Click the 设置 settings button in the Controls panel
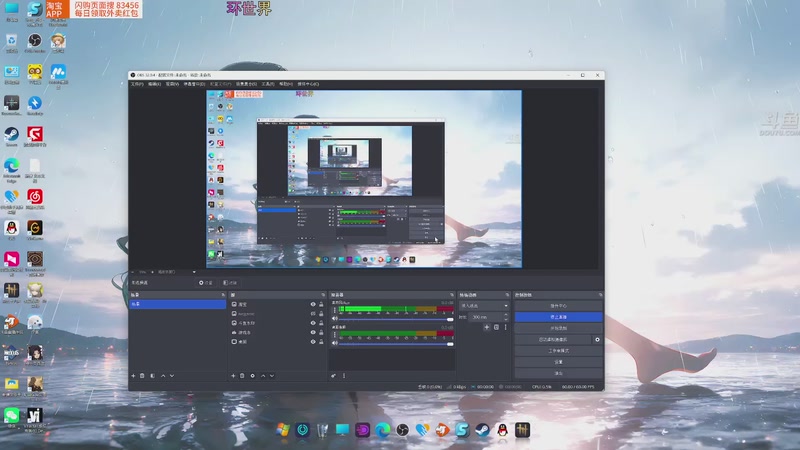 click(558, 362)
